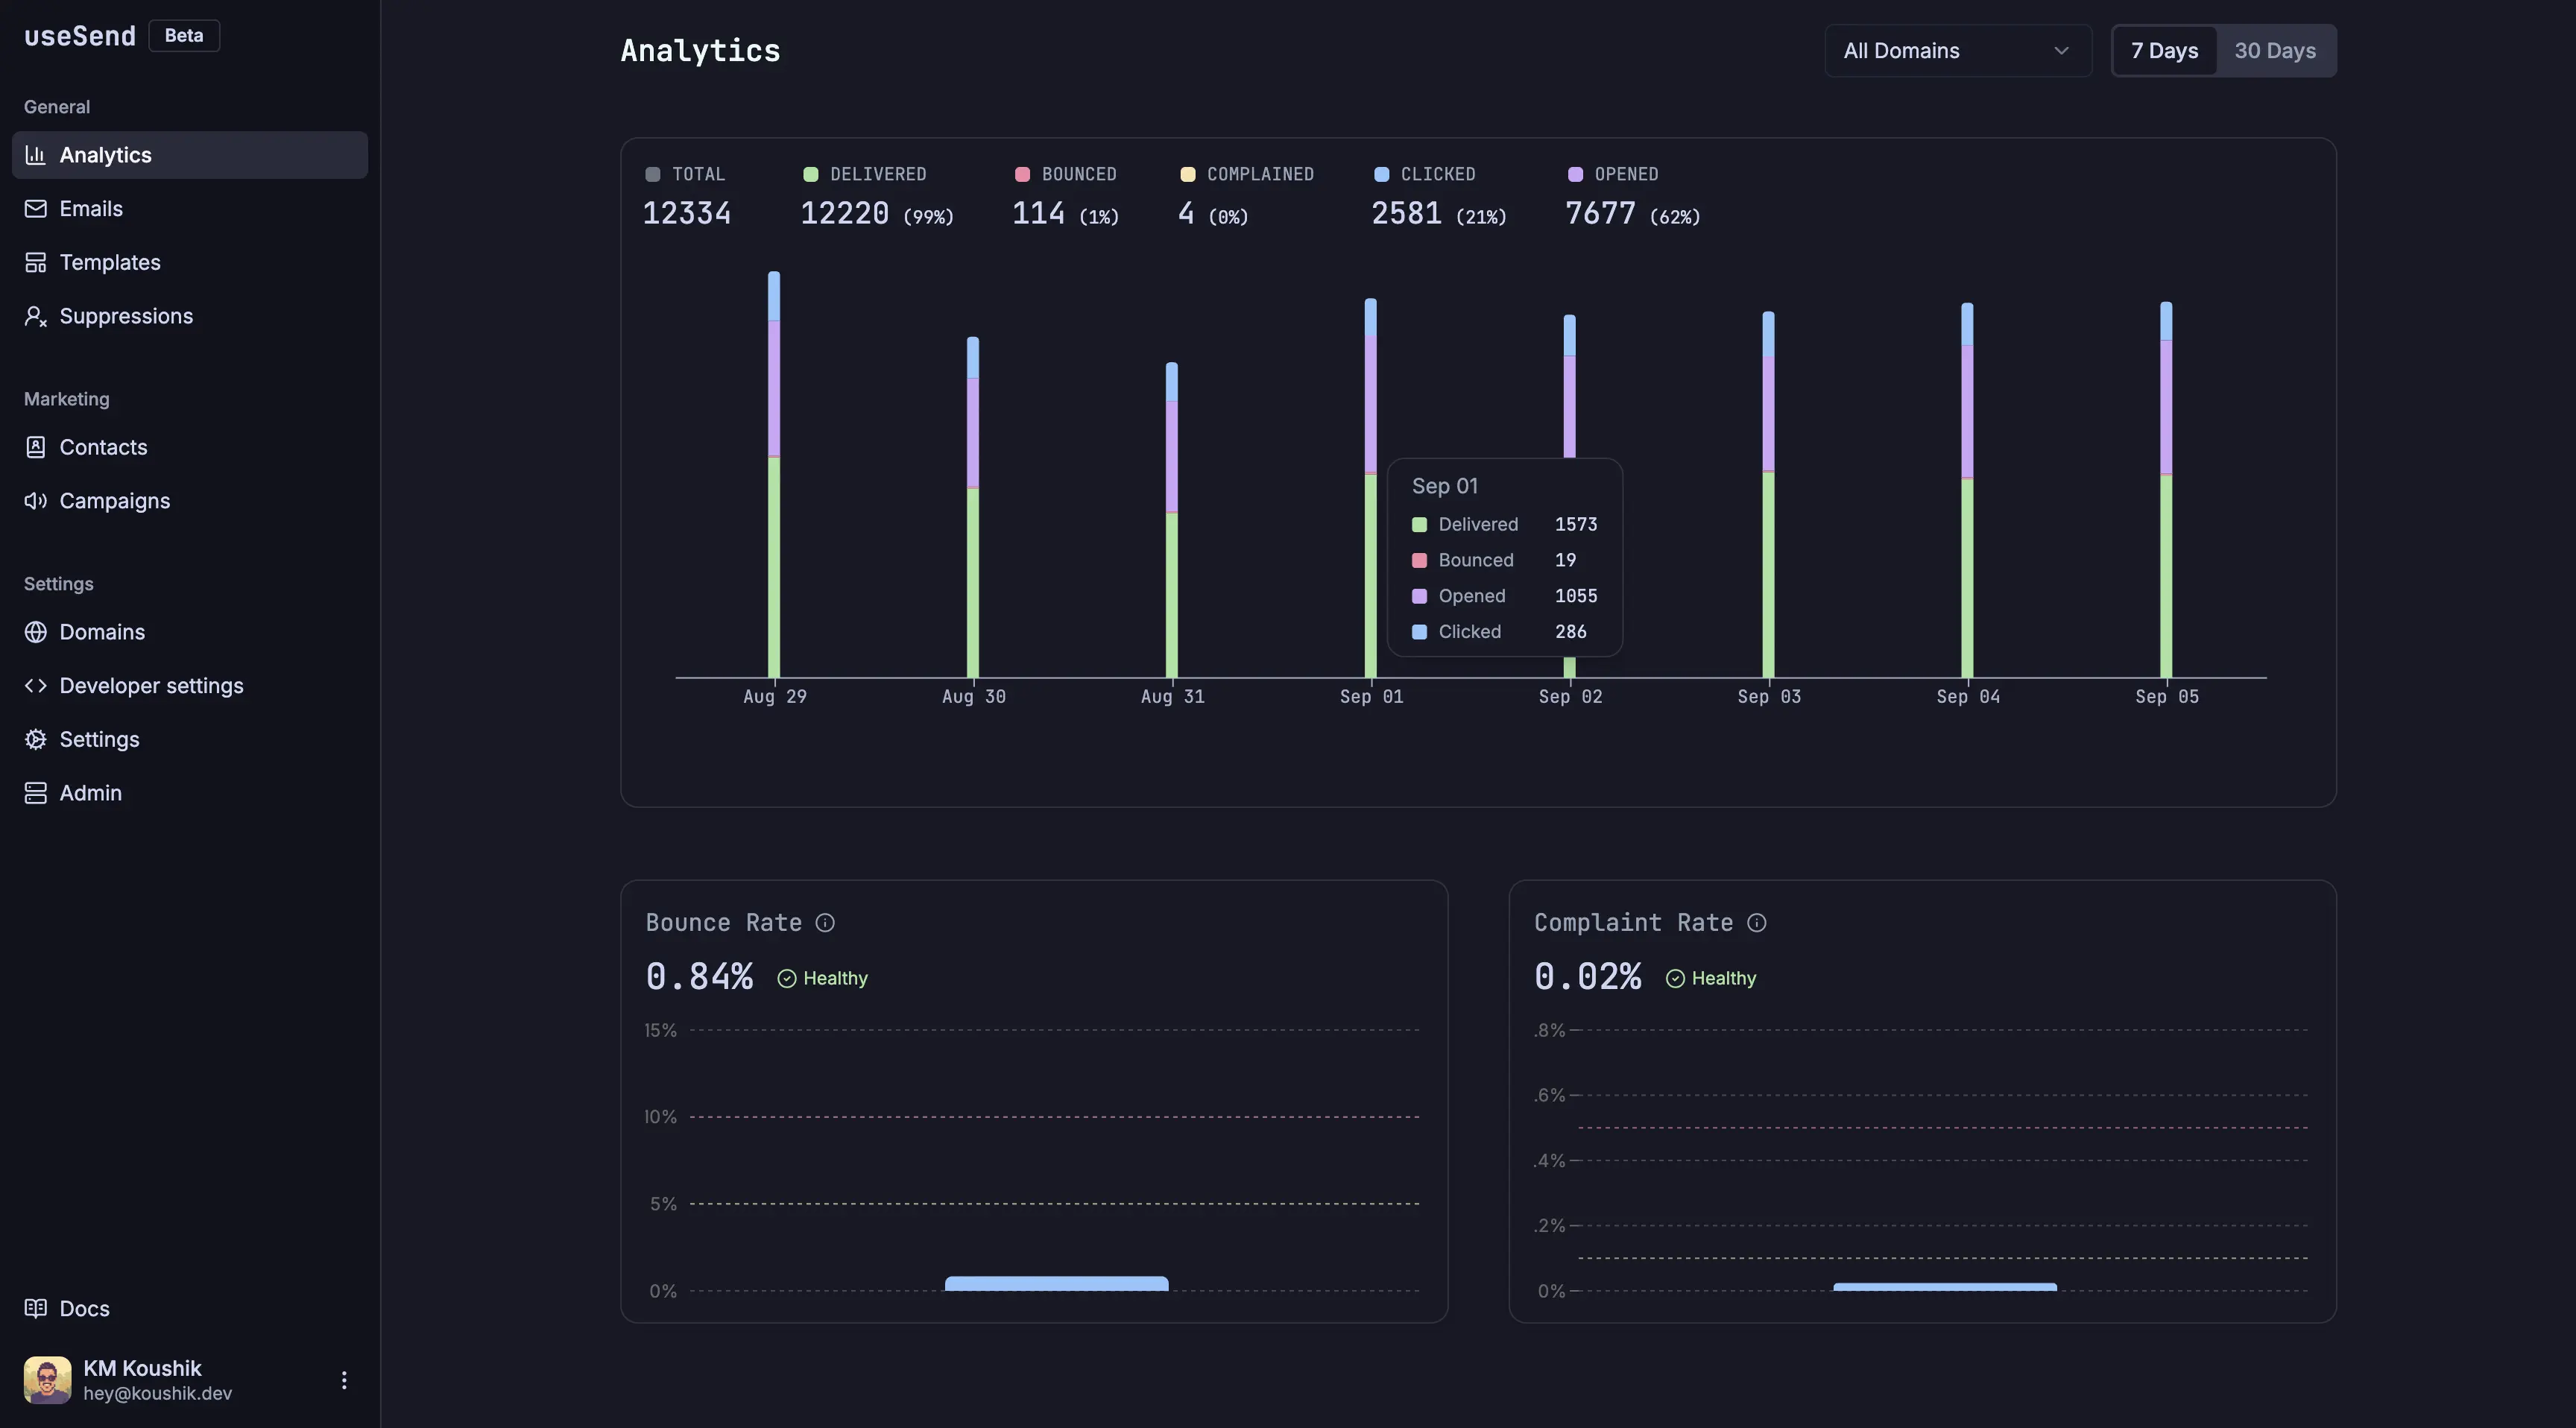Click the Suppressions person icon
The height and width of the screenshot is (1428, 2576).
35,316
